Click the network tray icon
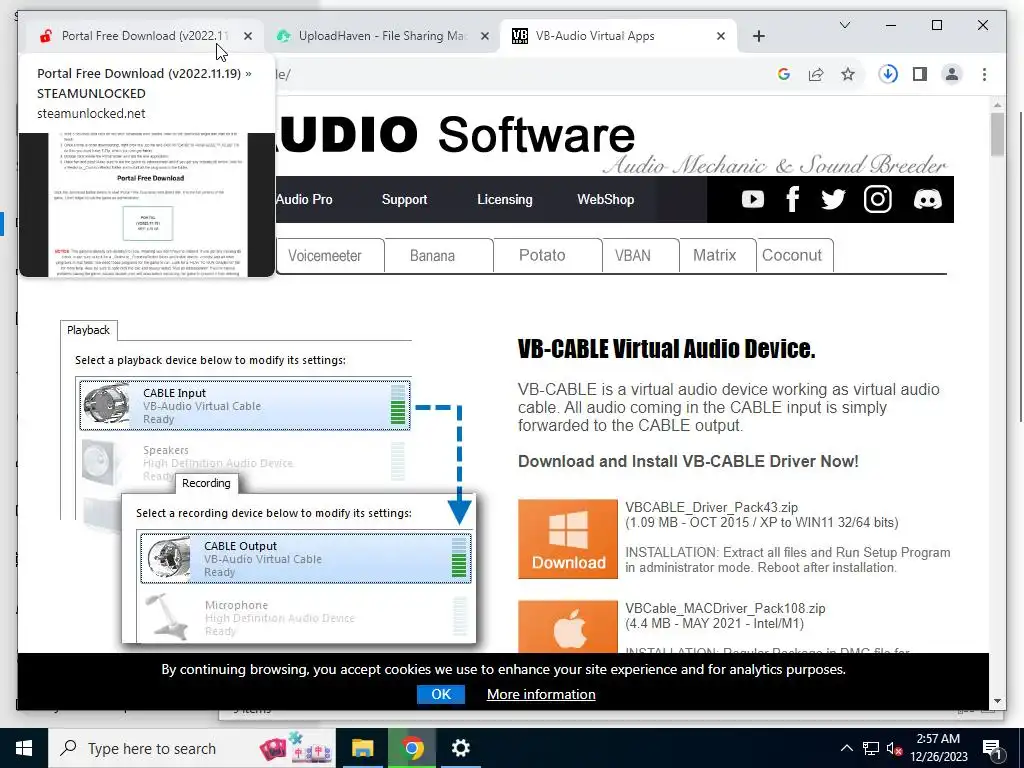This screenshot has width=1024, height=768. (871, 748)
